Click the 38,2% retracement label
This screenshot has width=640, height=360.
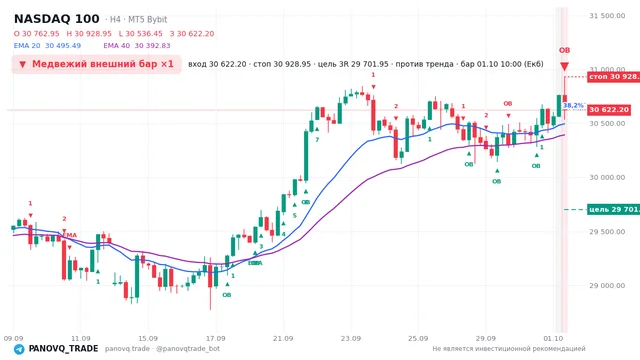pos(573,106)
